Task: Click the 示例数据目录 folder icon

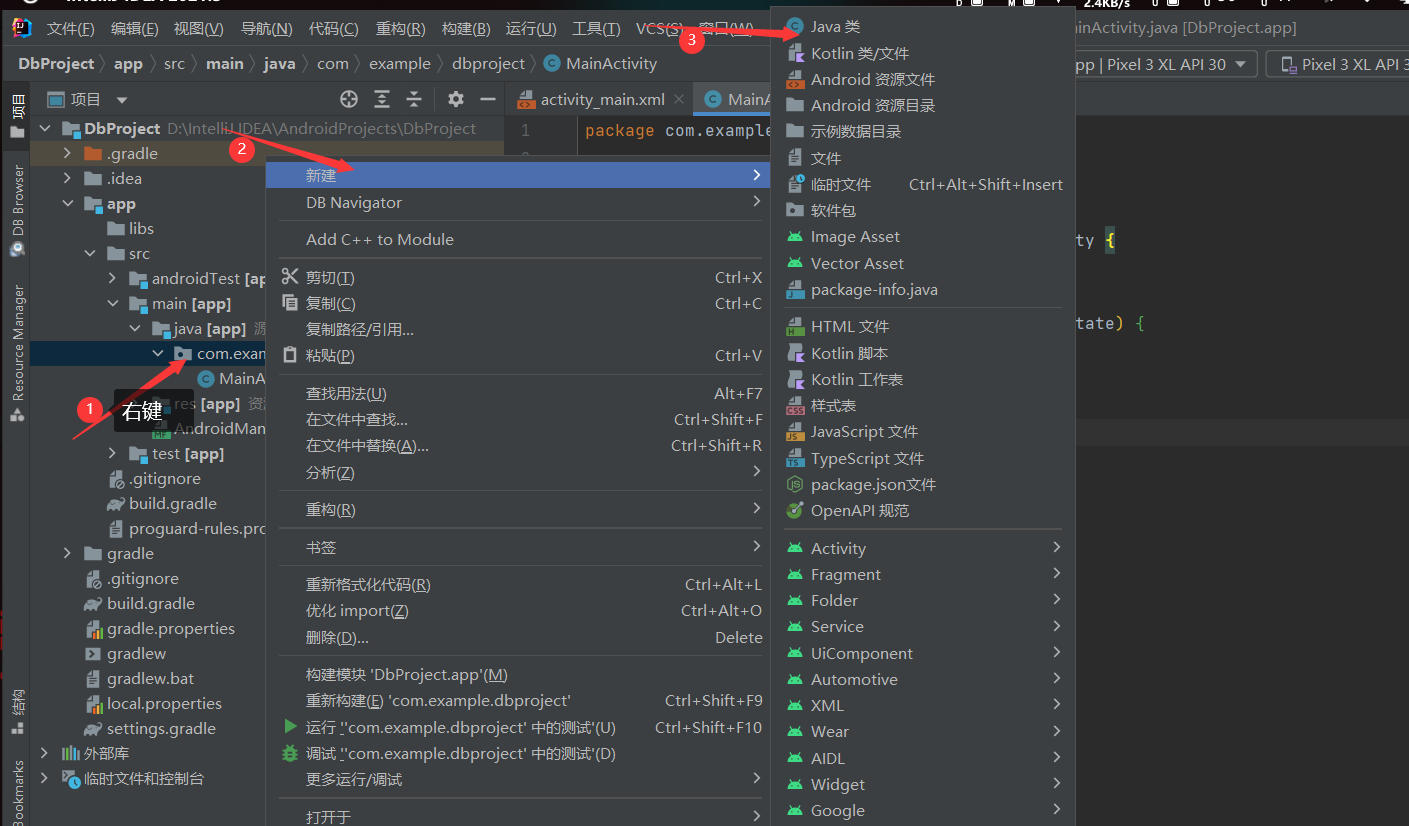Action: coord(795,131)
